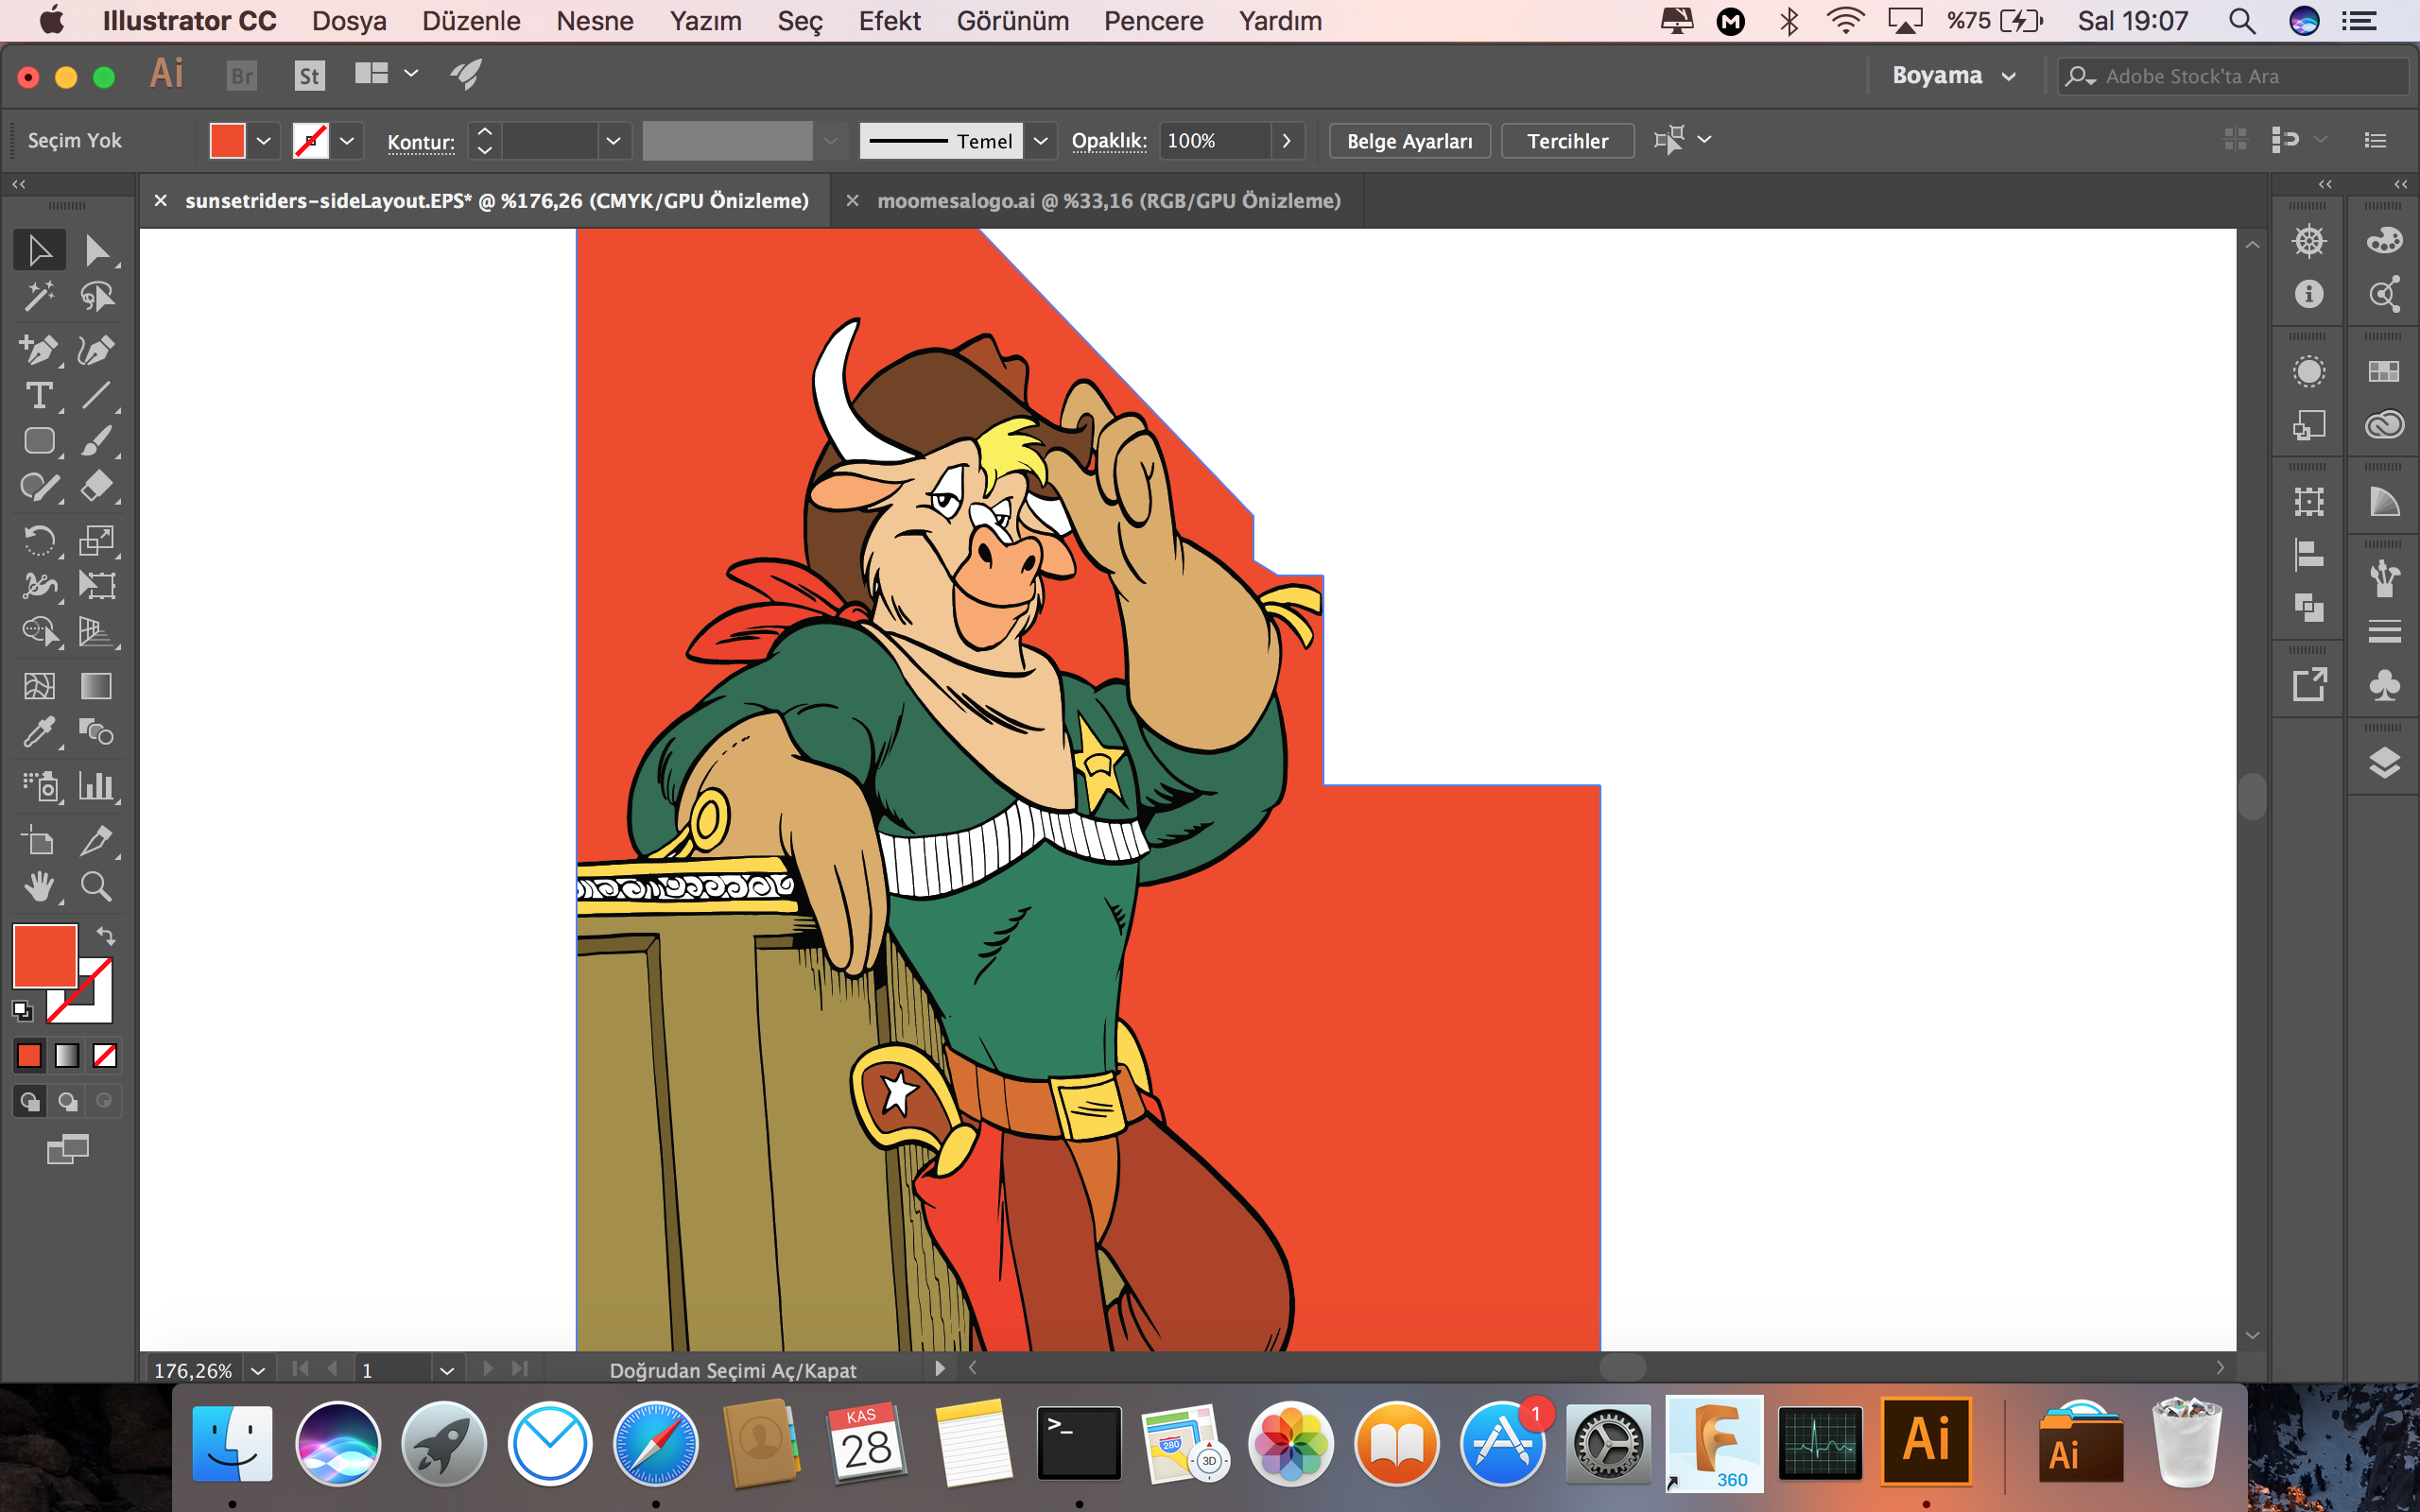Select the Eraser tool
This screenshot has height=1512, width=2420.
pyautogui.click(x=96, y=487)
